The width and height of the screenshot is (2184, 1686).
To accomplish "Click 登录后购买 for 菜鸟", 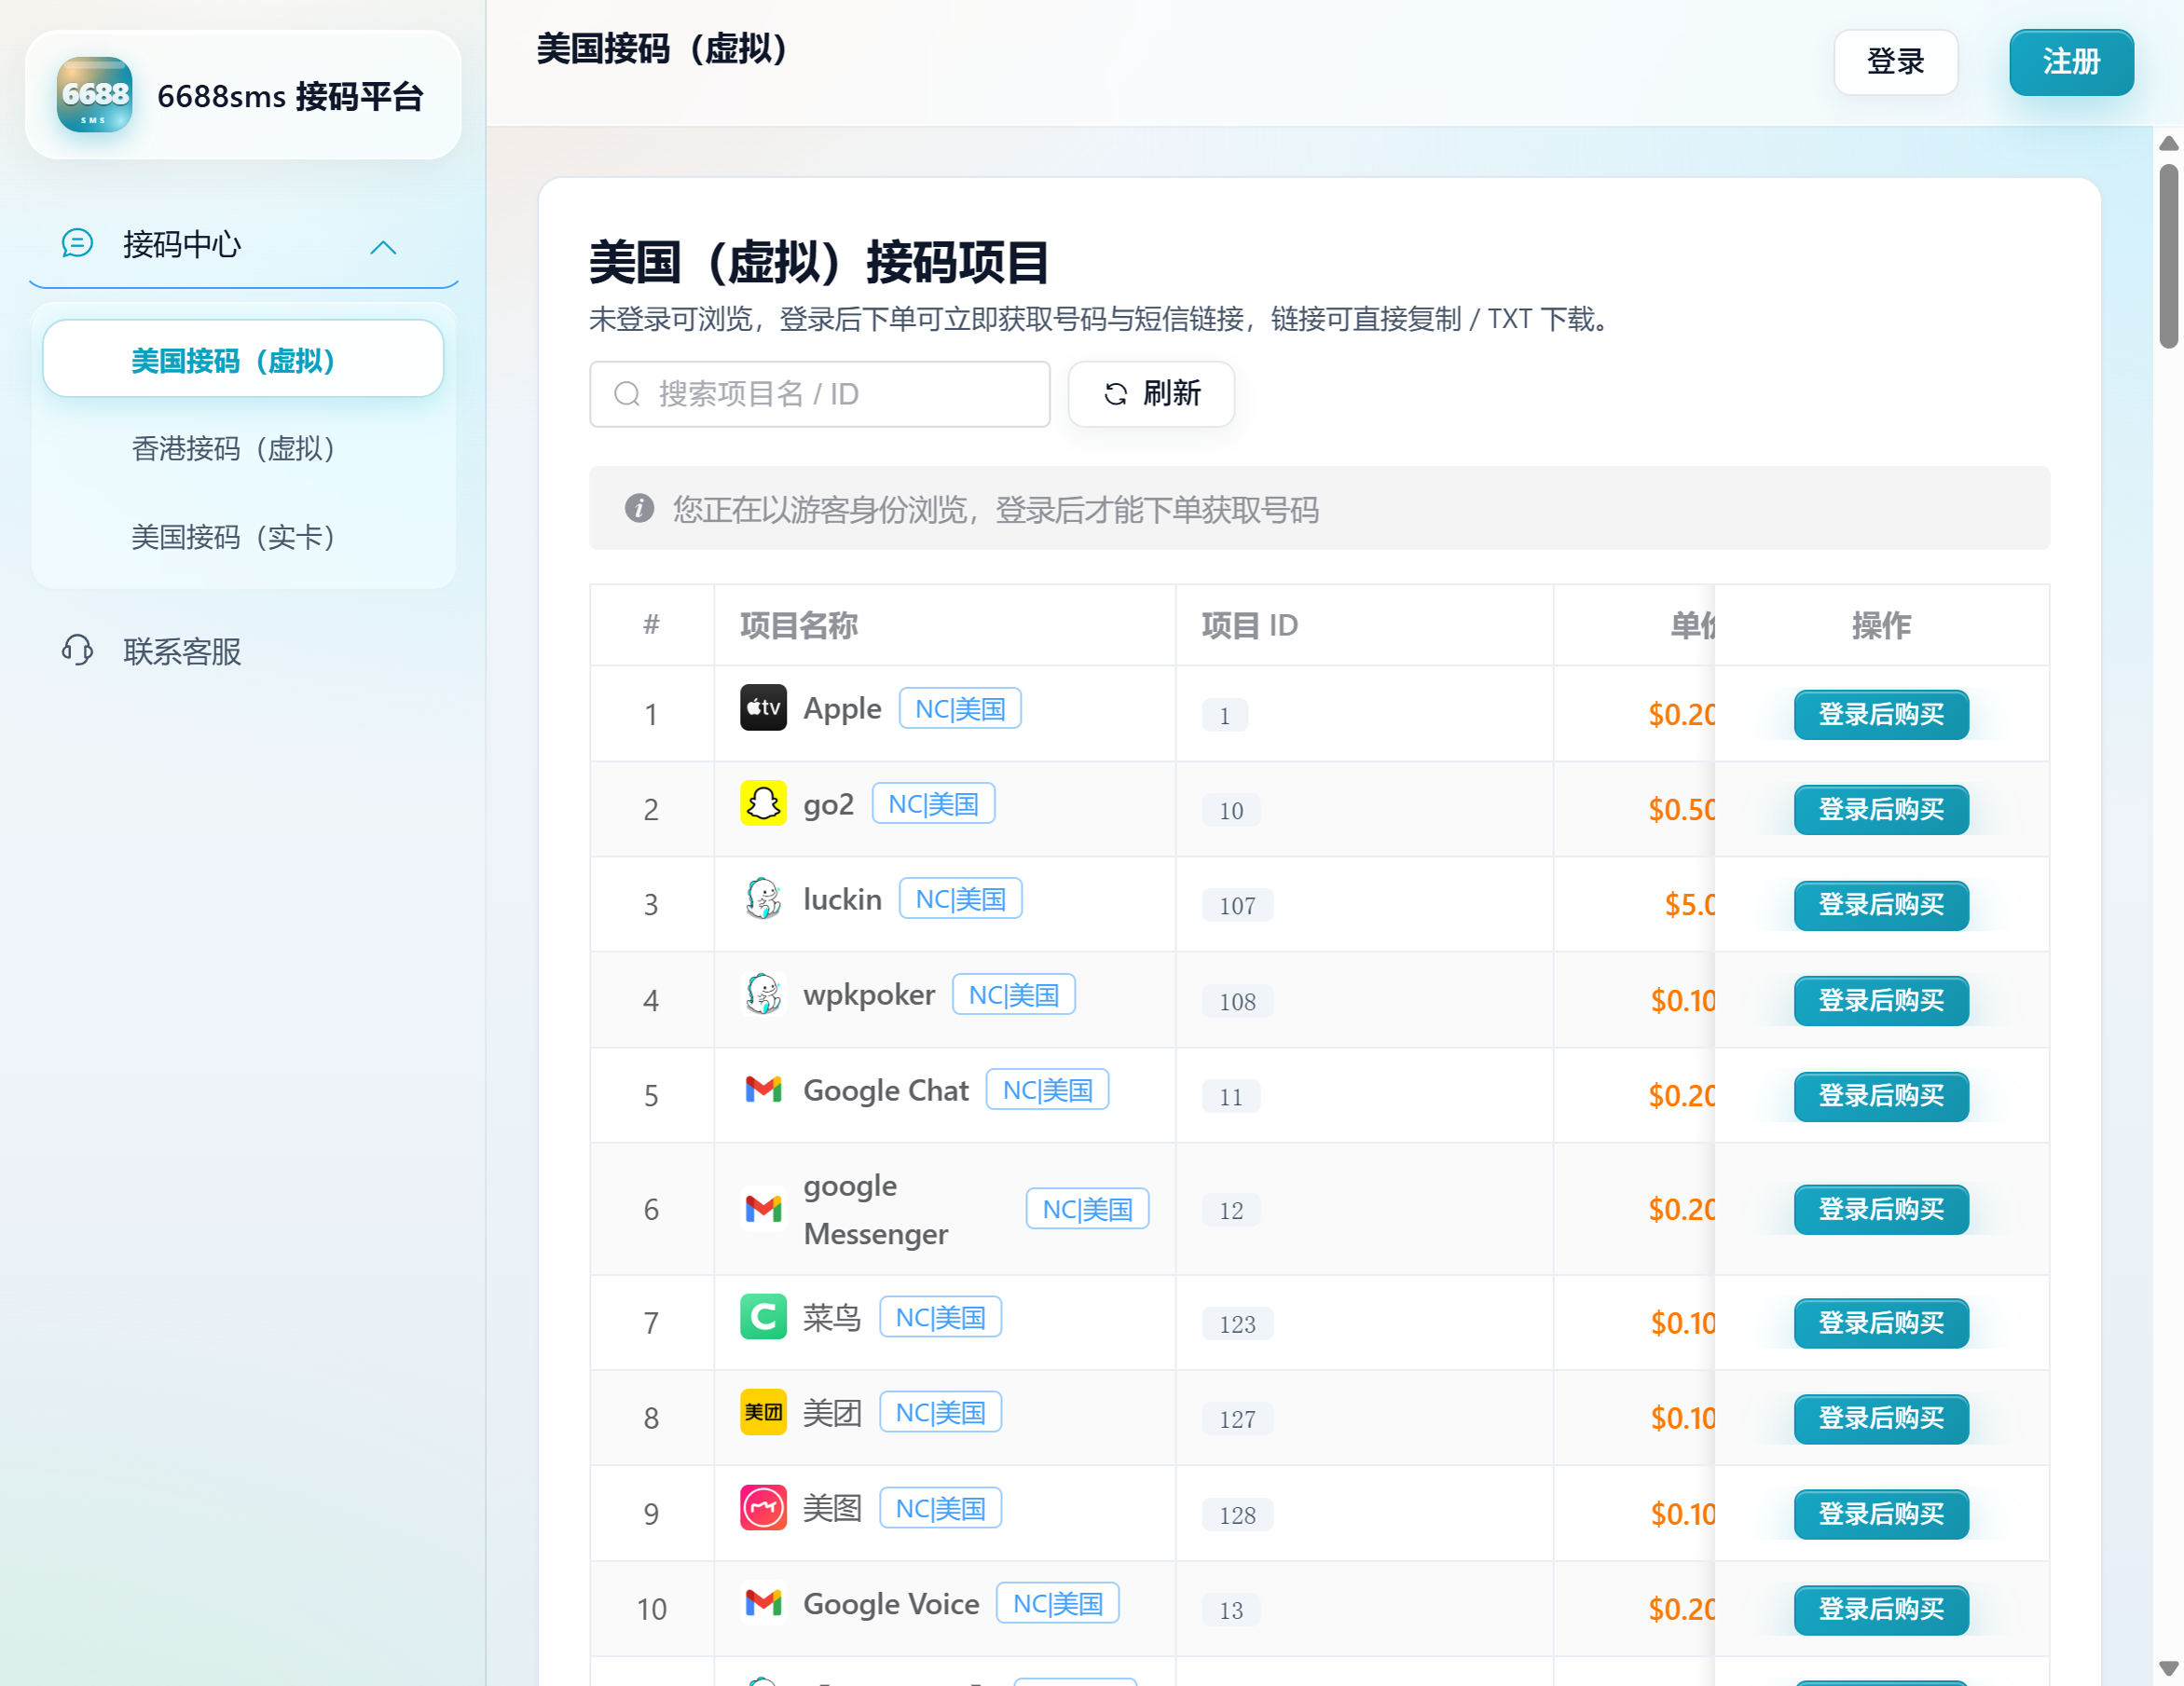I will pos(1881,1323).
